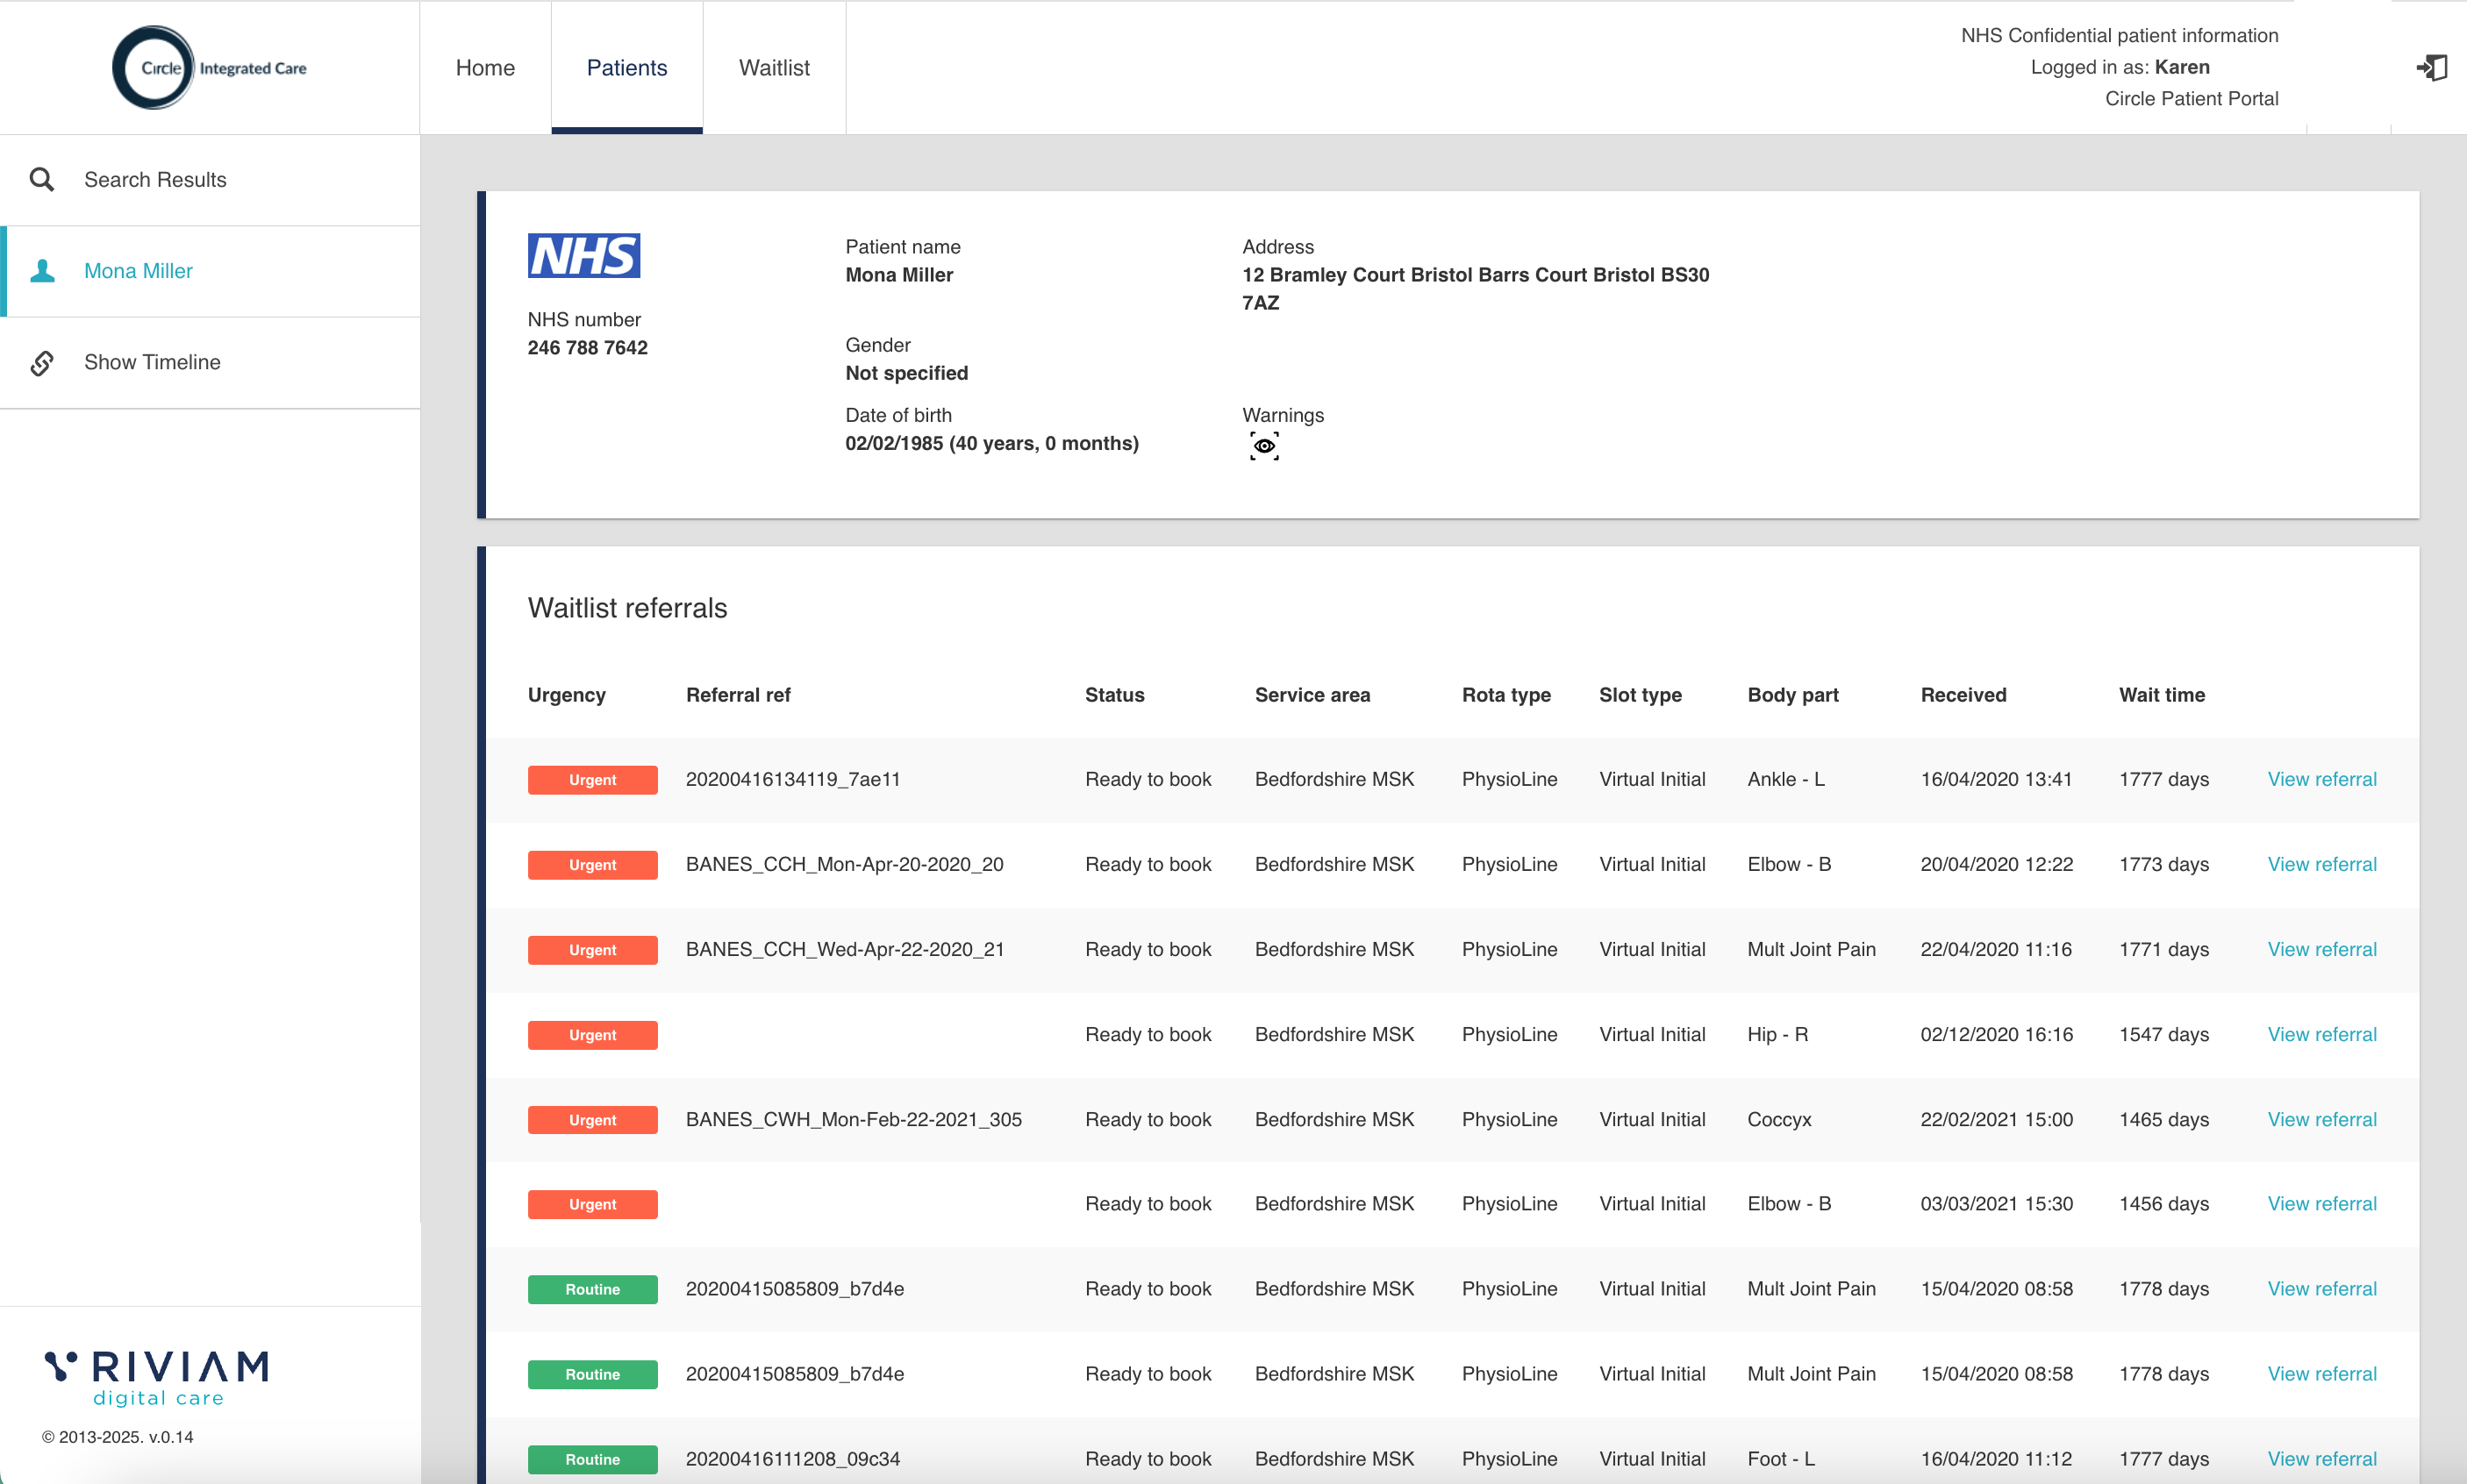
Task: Toggle the warnings eye icon
Action: click(x=1264, y=446)
